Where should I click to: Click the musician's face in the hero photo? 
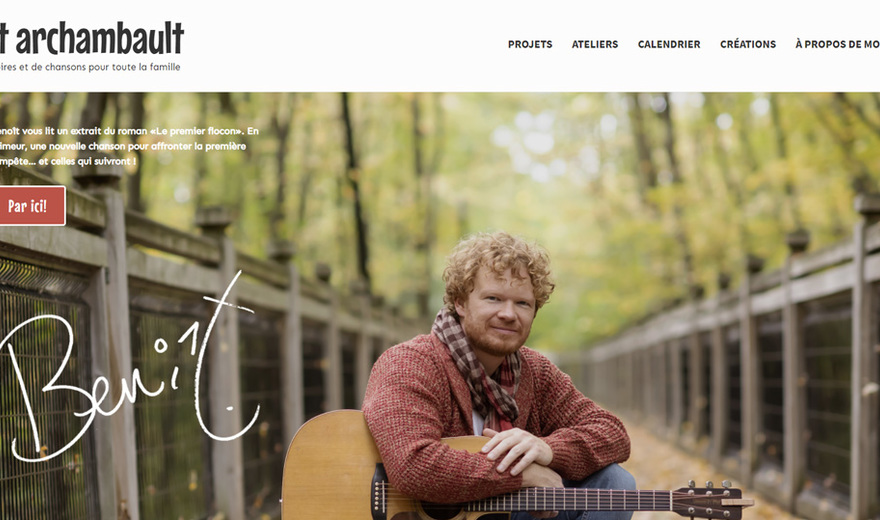point(495,314)
